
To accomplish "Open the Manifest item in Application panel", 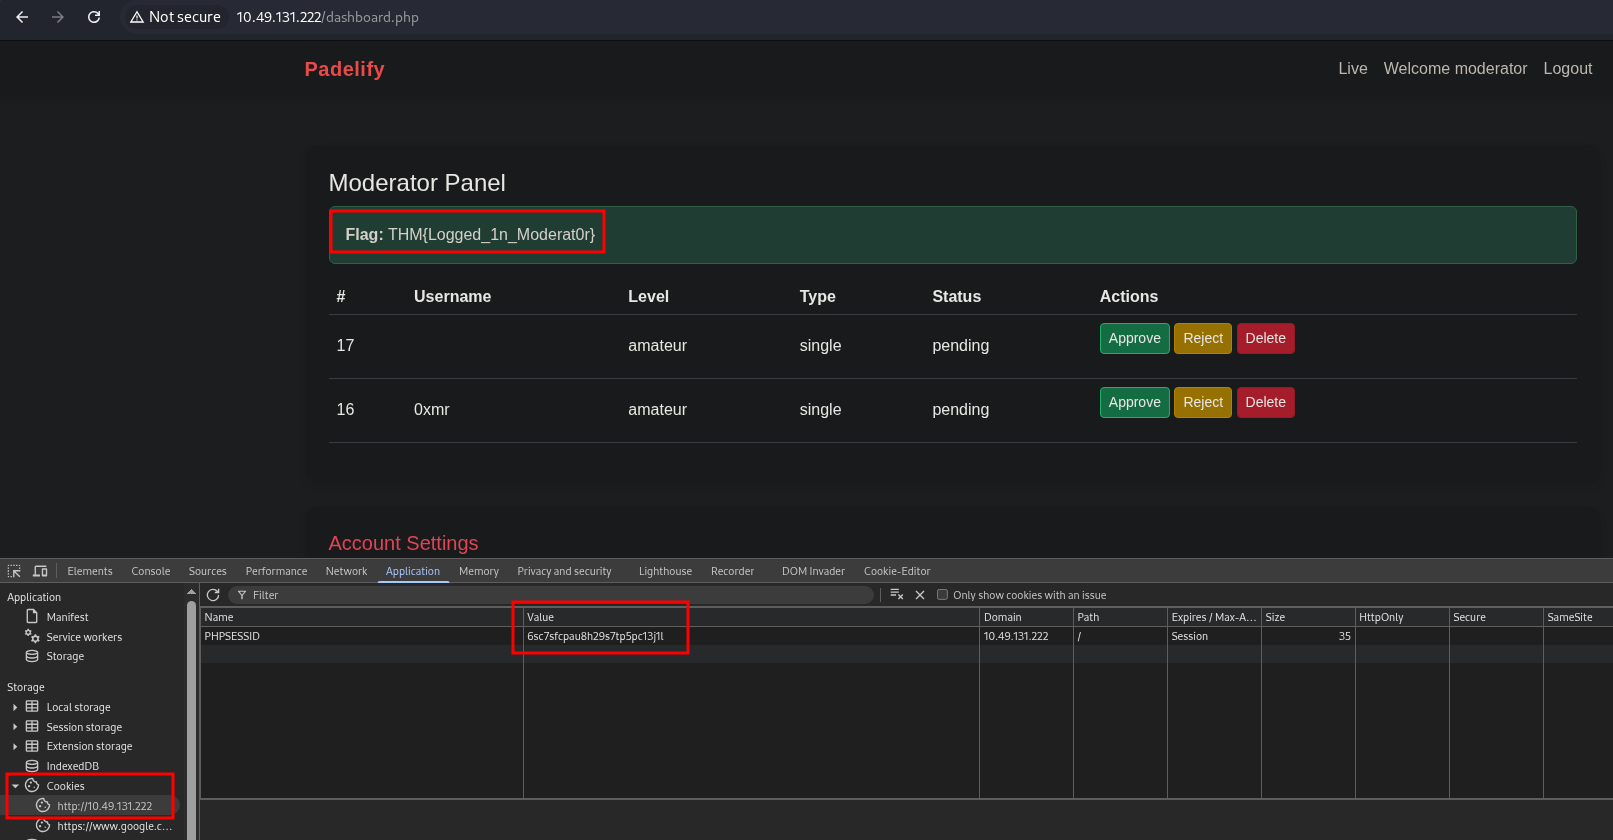I will 67,617.
